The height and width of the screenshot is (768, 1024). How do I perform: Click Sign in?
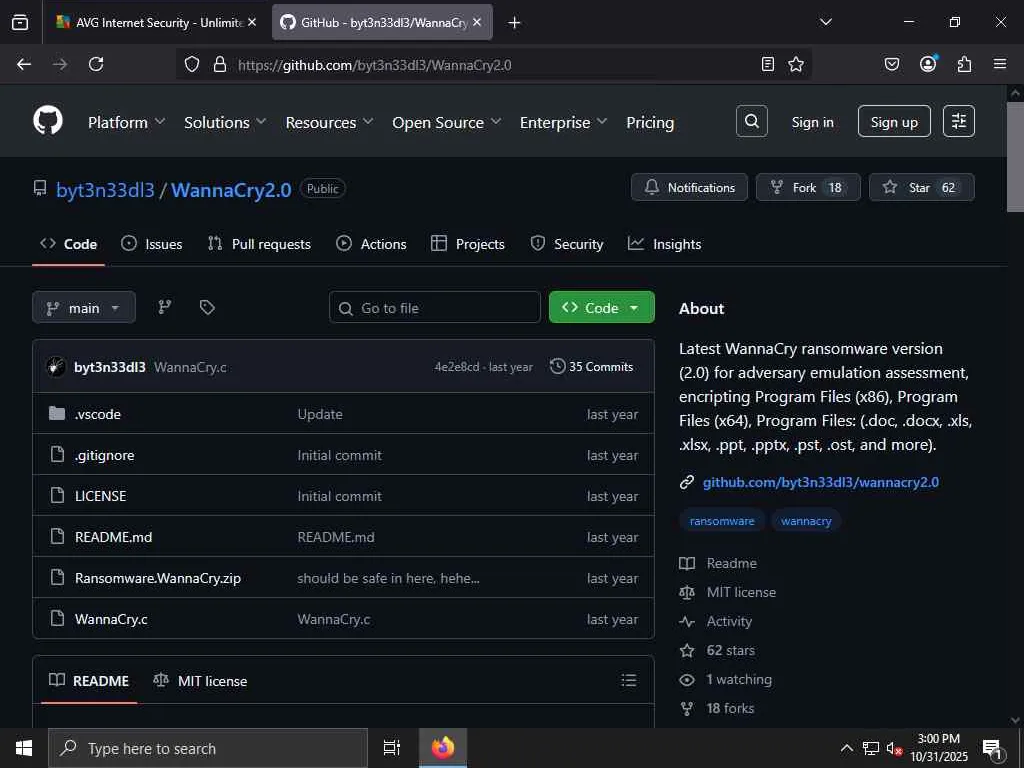812,122
